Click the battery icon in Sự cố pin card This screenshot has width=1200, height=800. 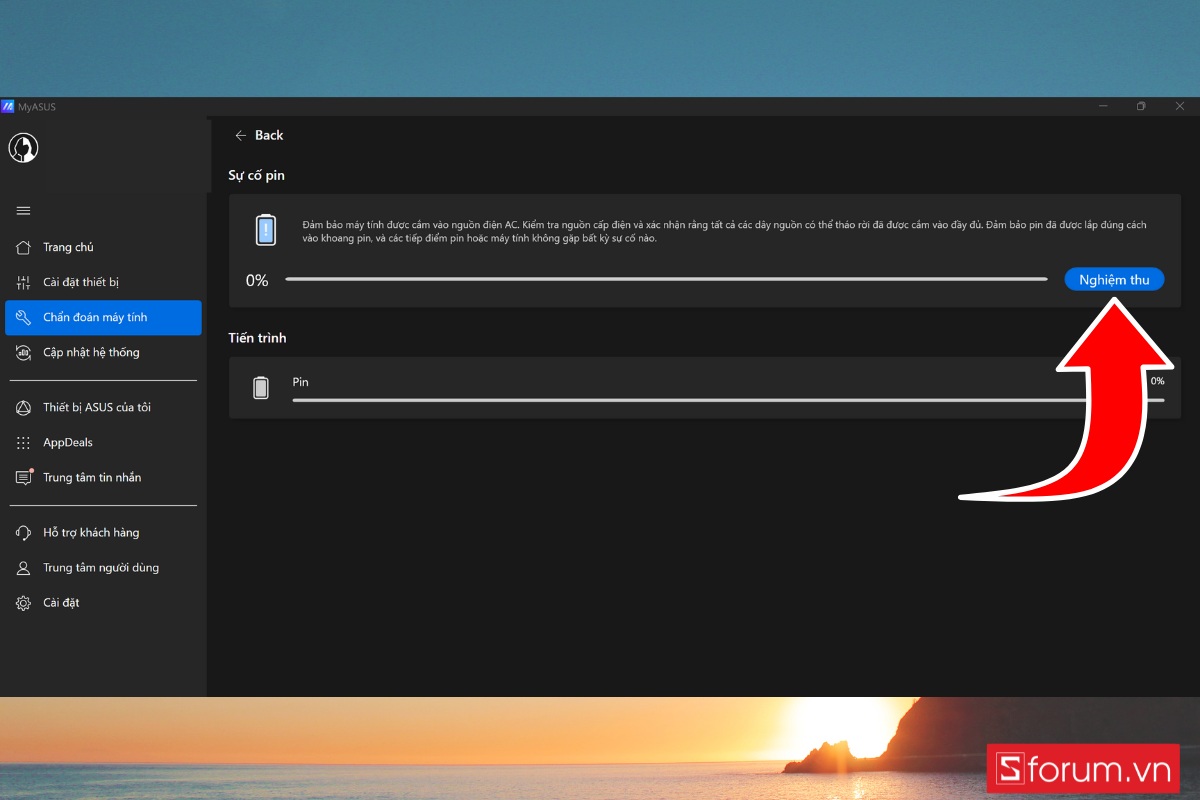pyautogui.click(x=265, y=230)
